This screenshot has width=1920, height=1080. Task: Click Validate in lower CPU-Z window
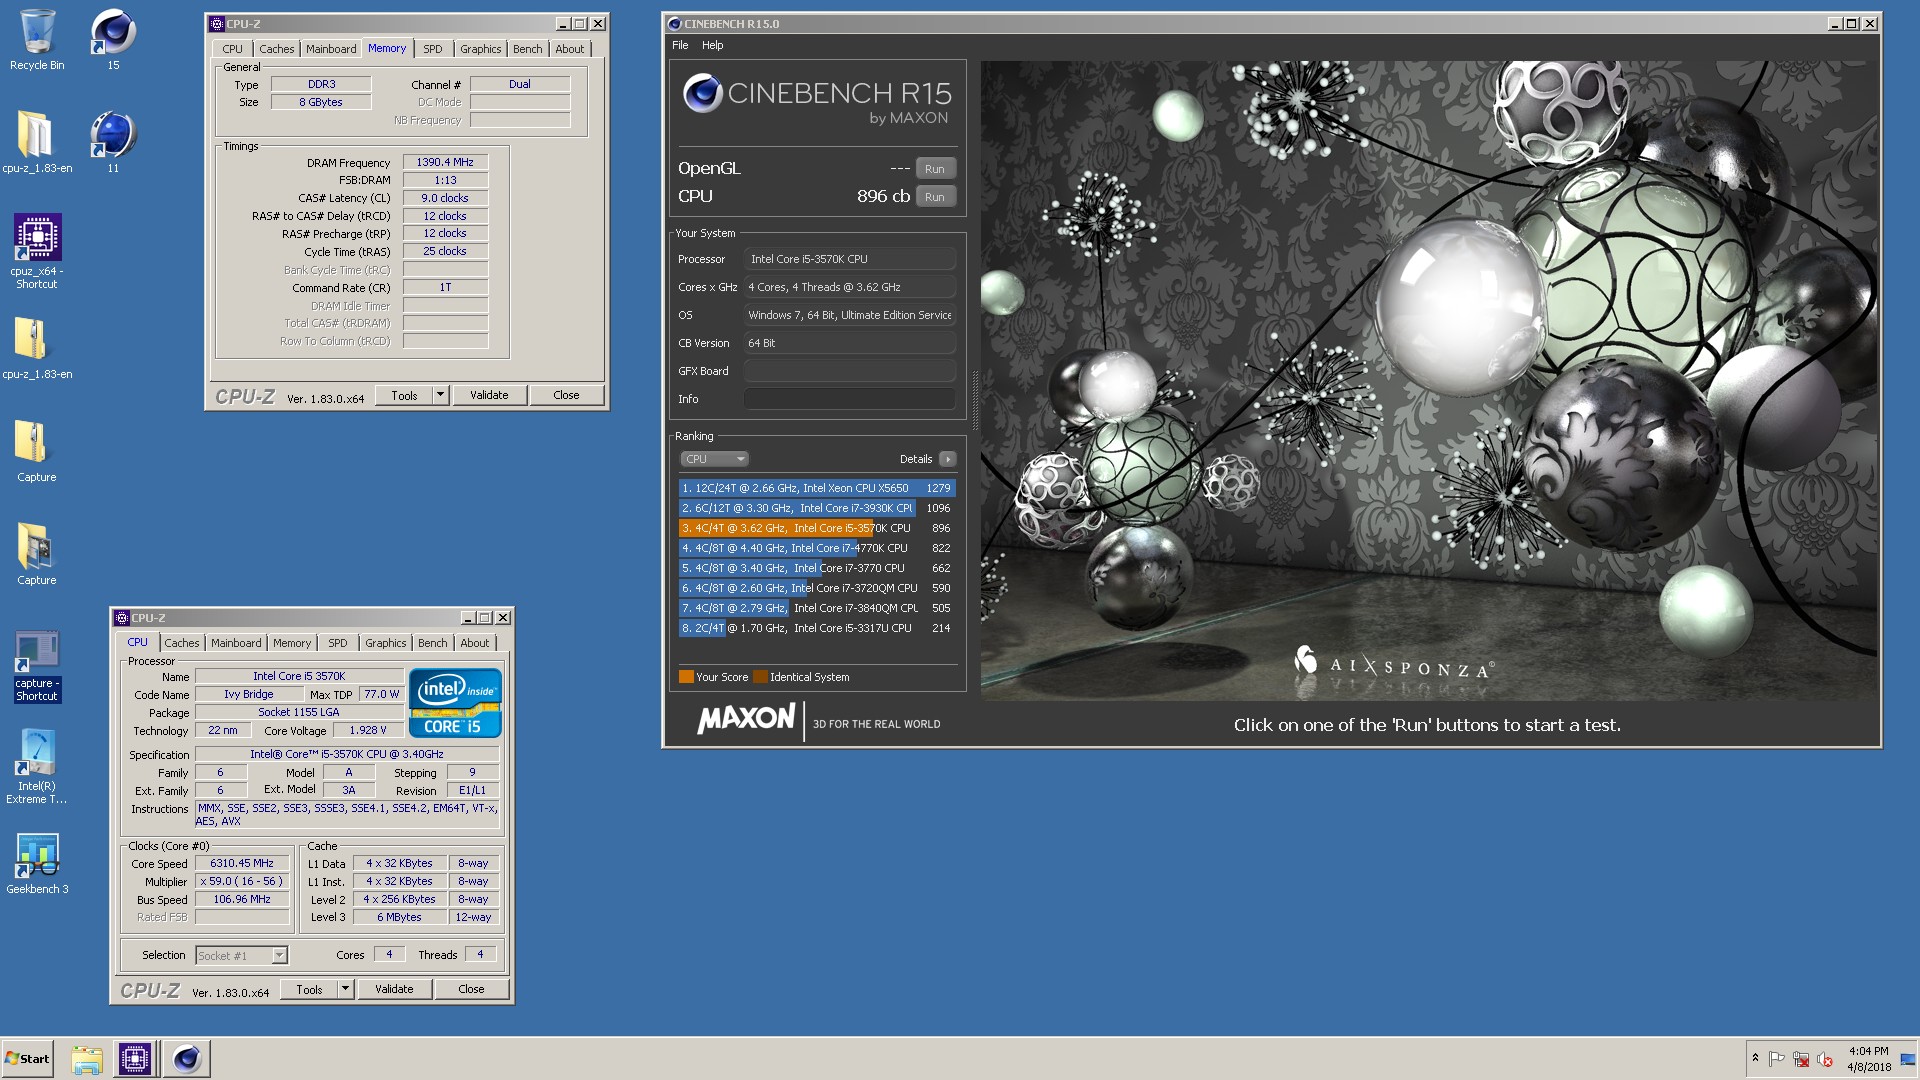pos(394,989)
